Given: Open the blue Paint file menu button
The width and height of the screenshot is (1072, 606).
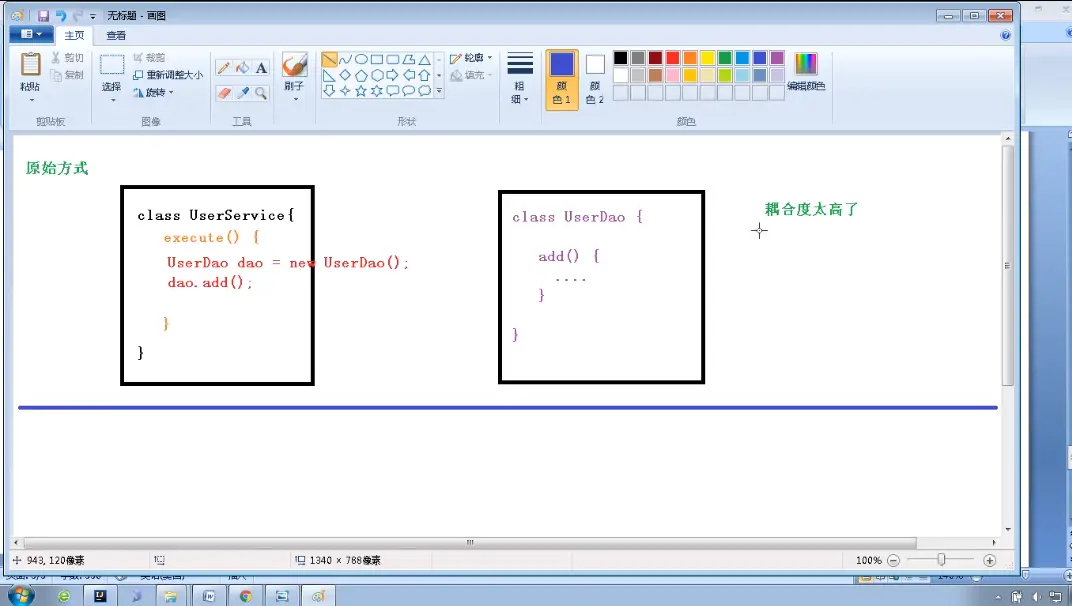Looking at the screenshot, I should [31, 34].
